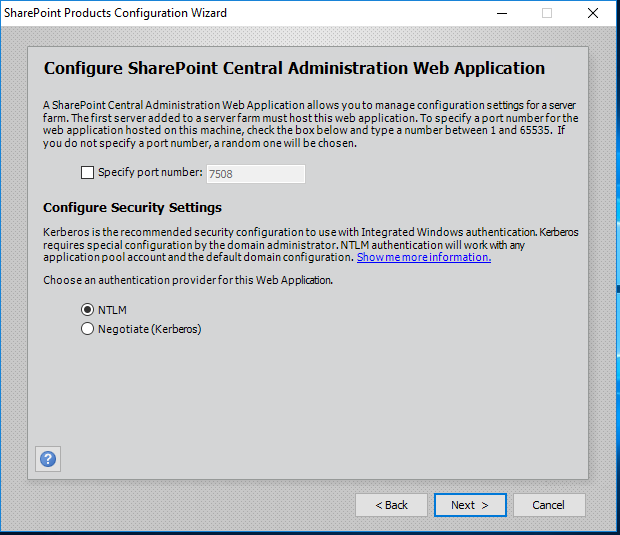
Task: Click the SharePoint Products Configuration Wizard title bar text
Action: pyautogui.click(x=115, y=13)
